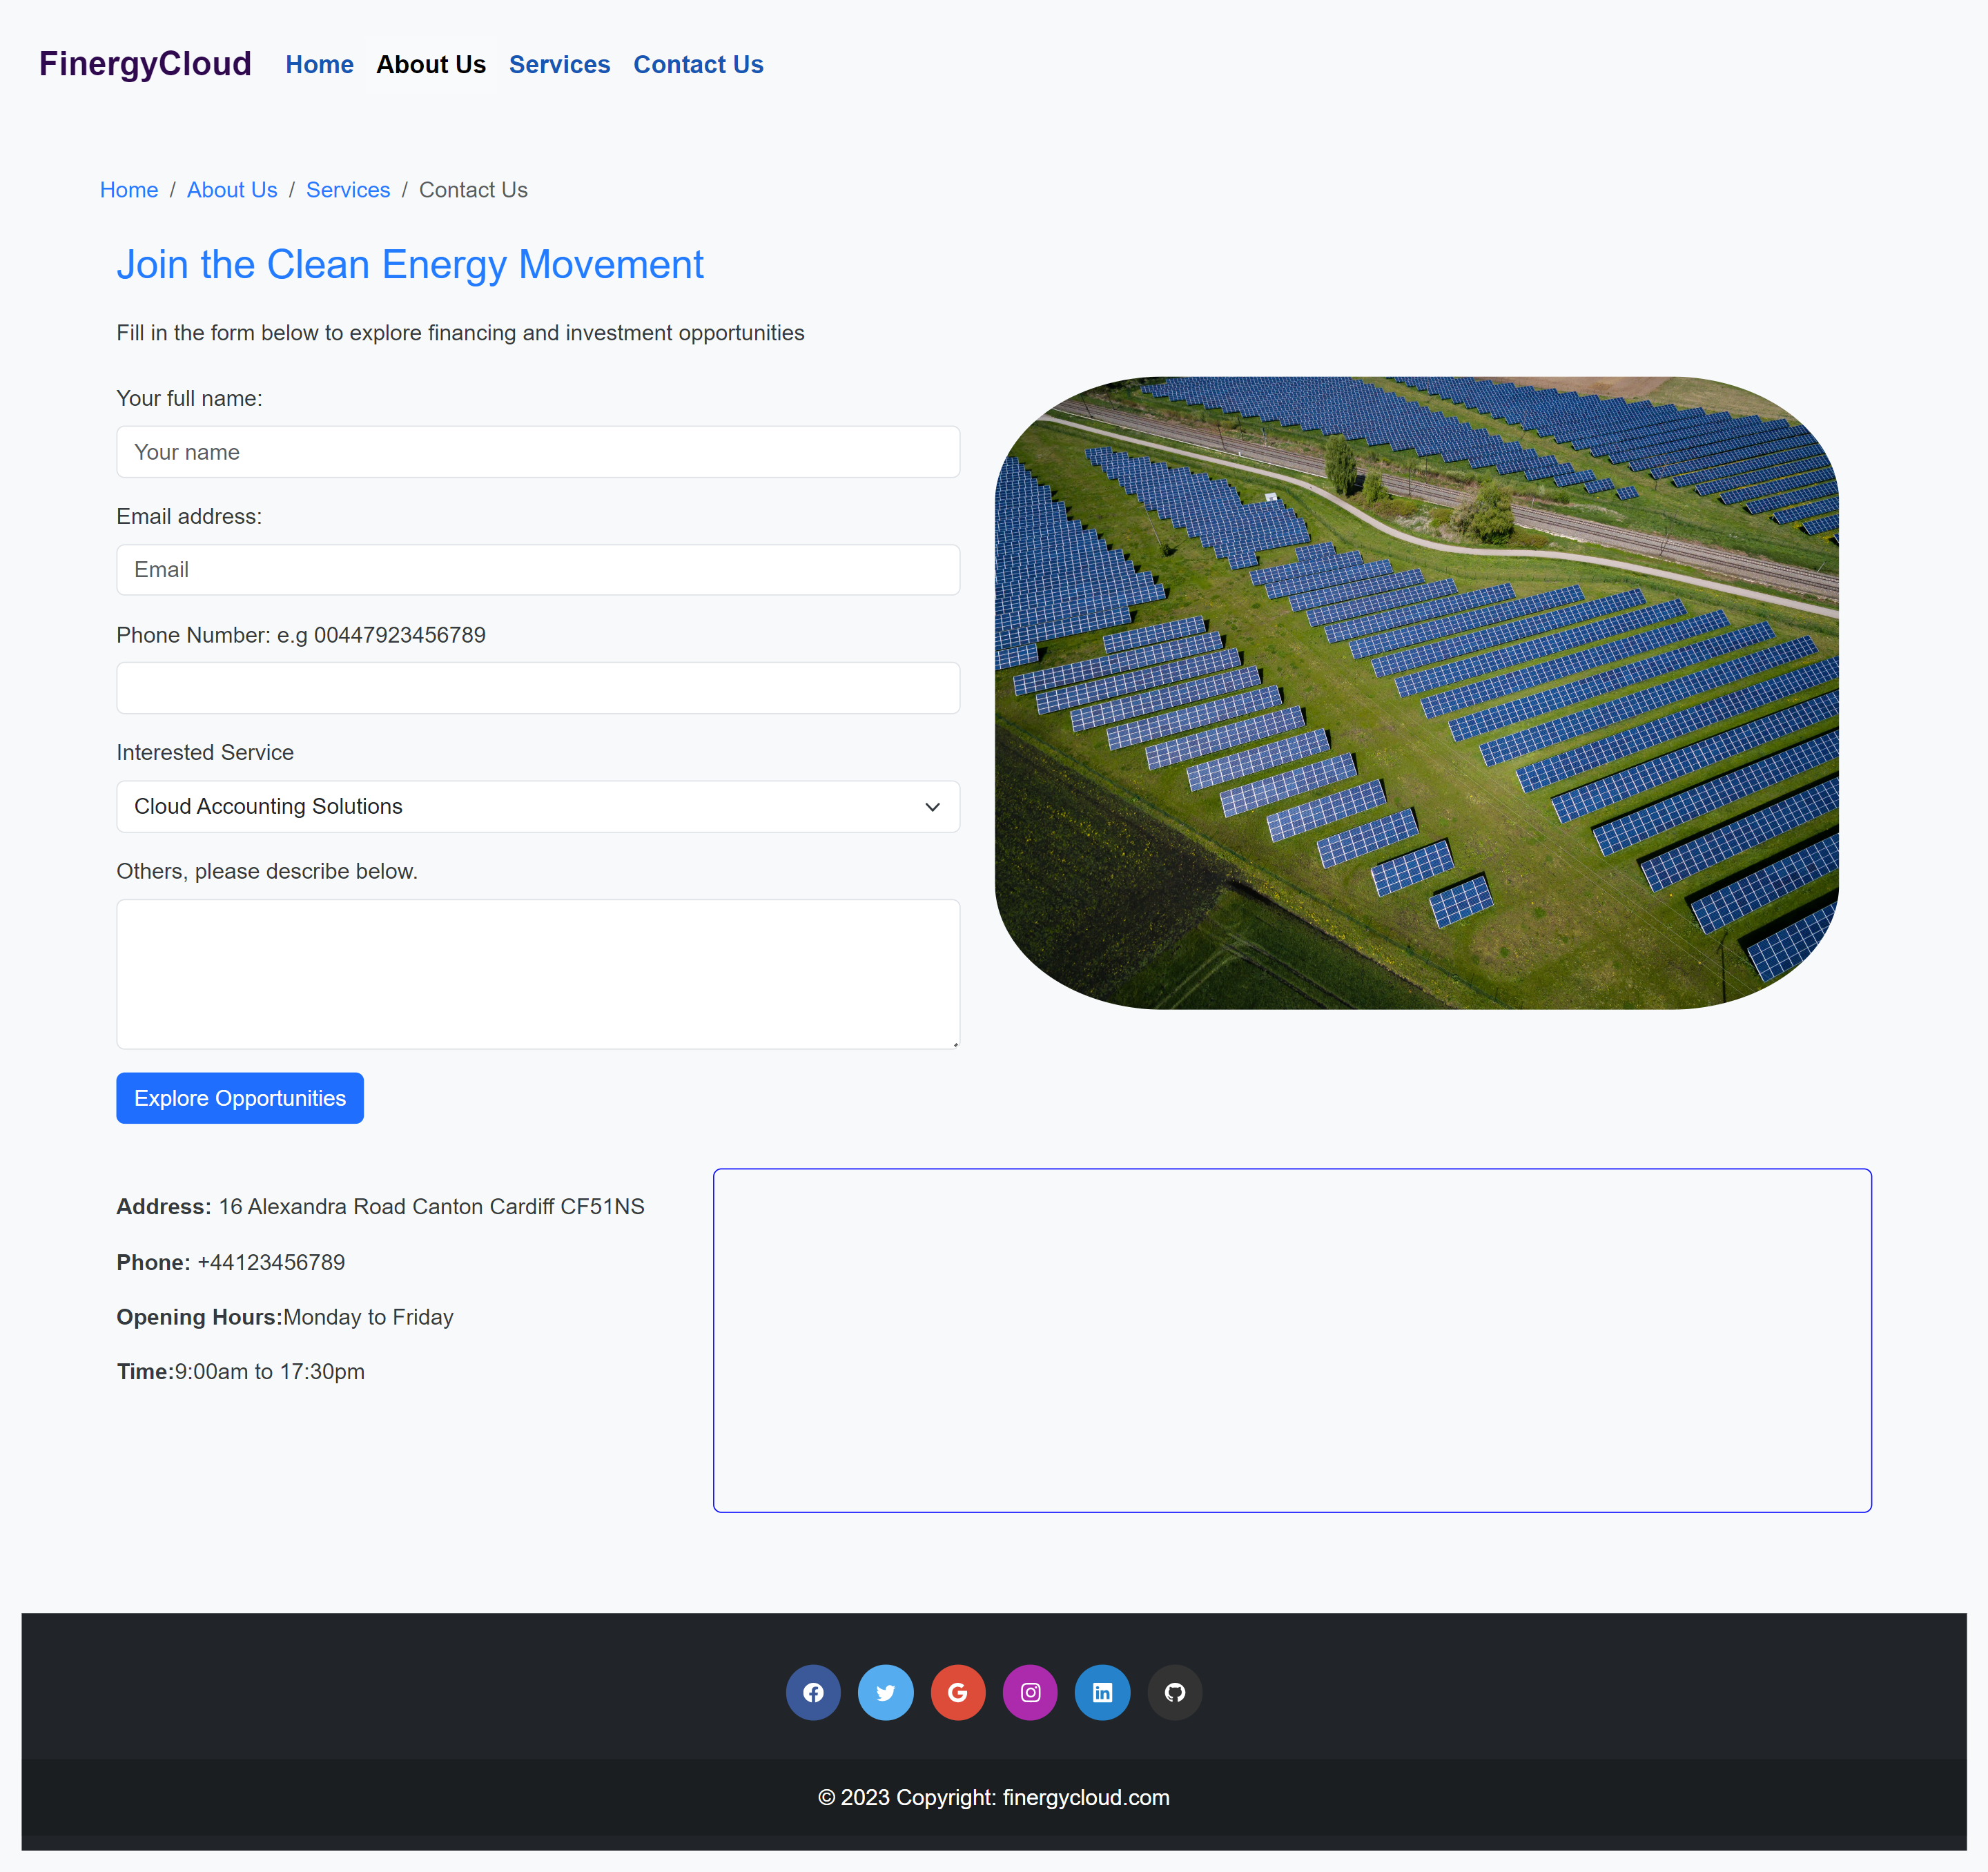The height and width of the screenshot is (1872, 1988).
Task: Click the About Us breadcrumb link
Action: (232, 190)
